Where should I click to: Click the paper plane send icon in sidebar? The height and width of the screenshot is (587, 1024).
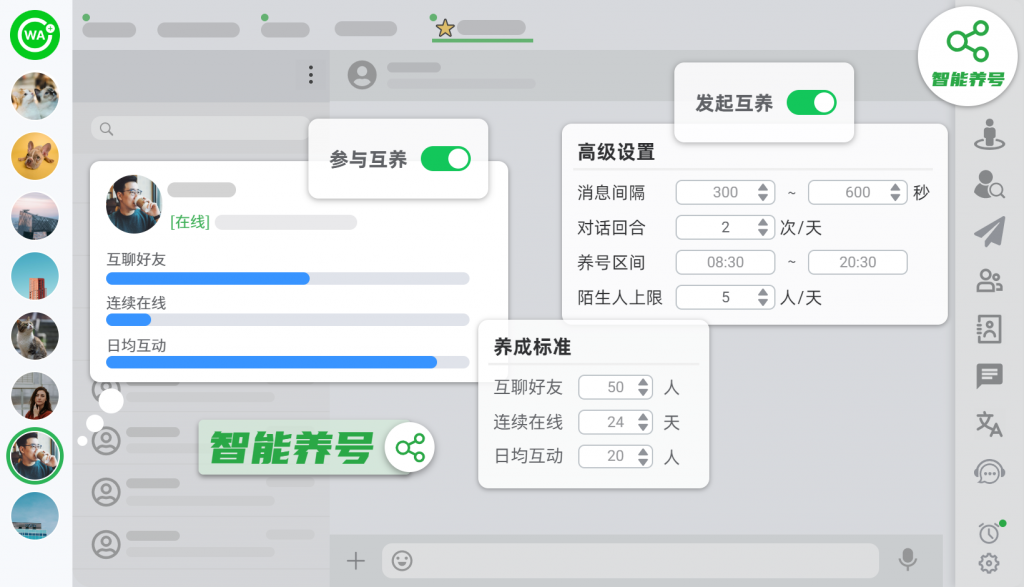click(x=989, y=232)
